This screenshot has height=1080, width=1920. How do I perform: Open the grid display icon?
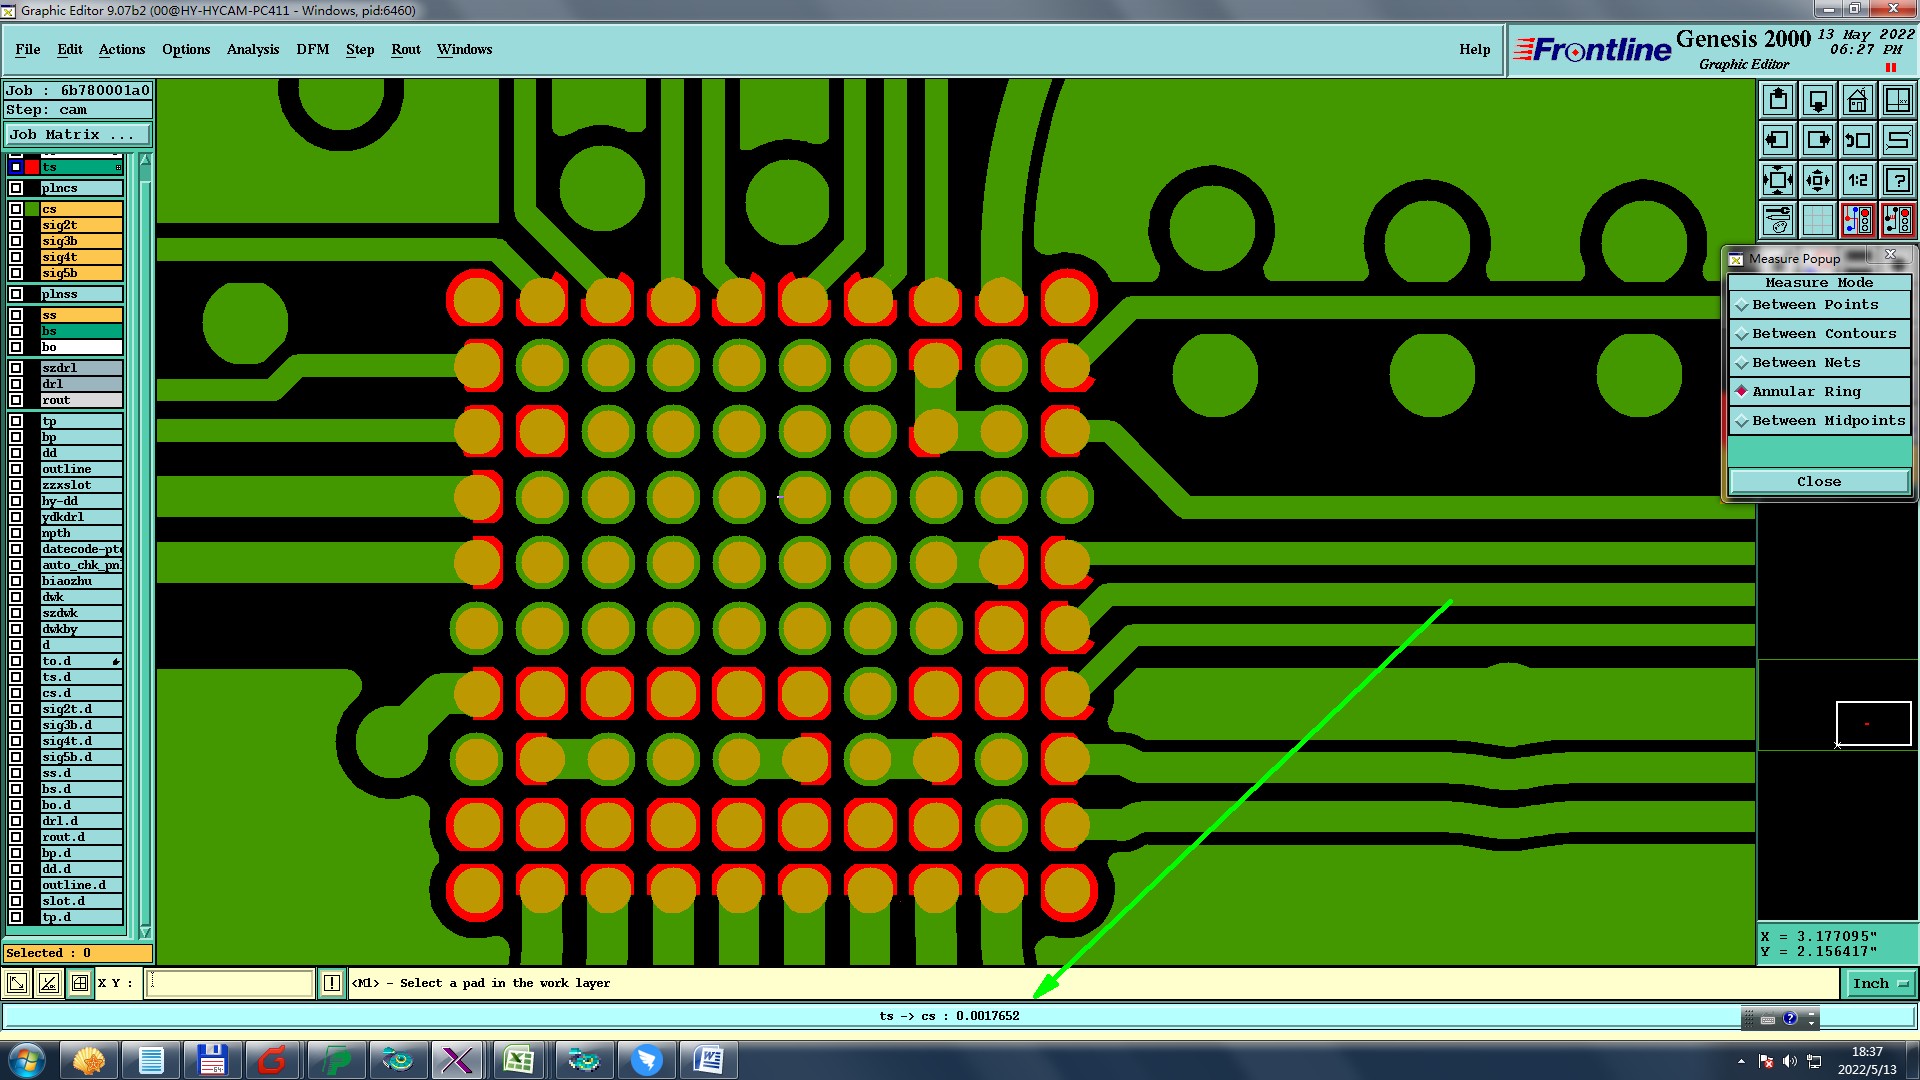tap(1817, 220)
